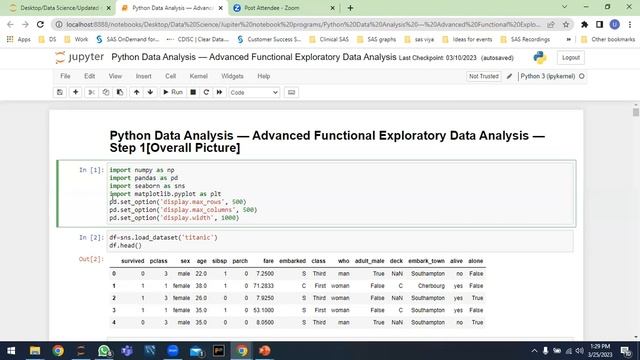Click the notebook title to rename

tap(253, 57)
